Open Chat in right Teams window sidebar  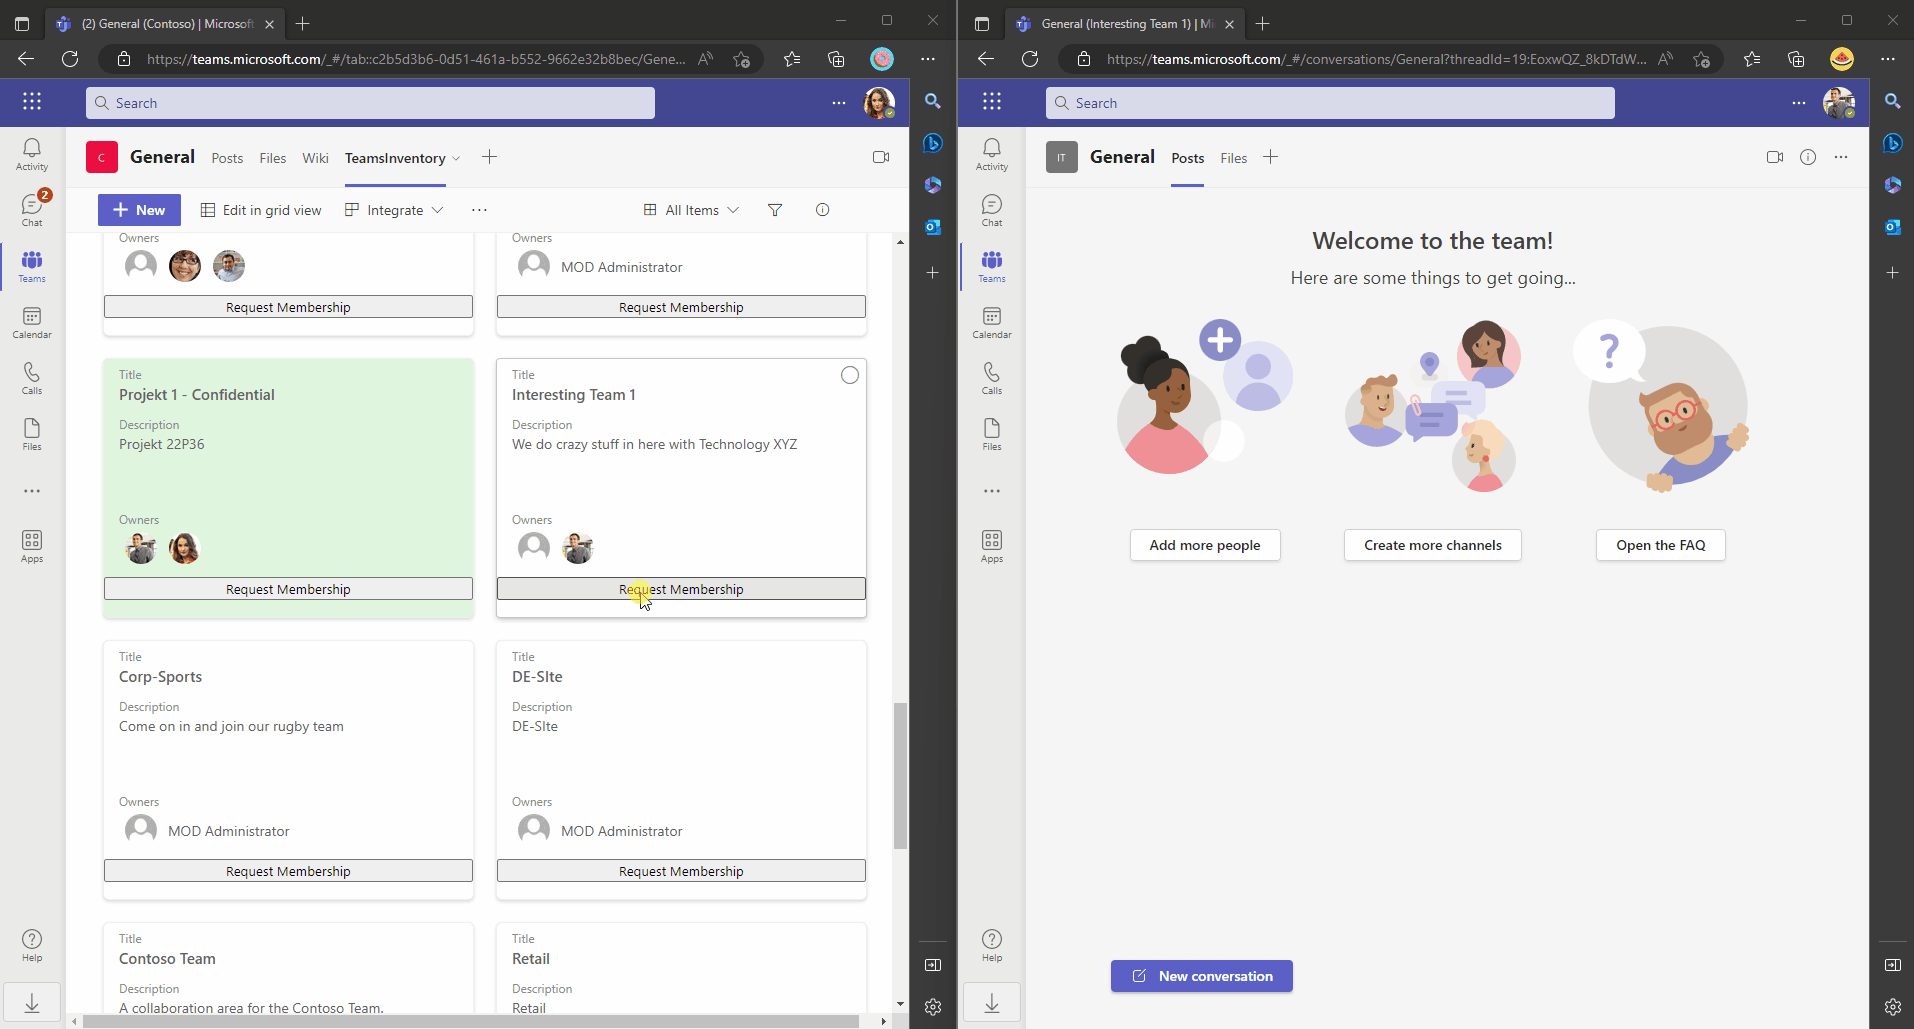(992, 210)
